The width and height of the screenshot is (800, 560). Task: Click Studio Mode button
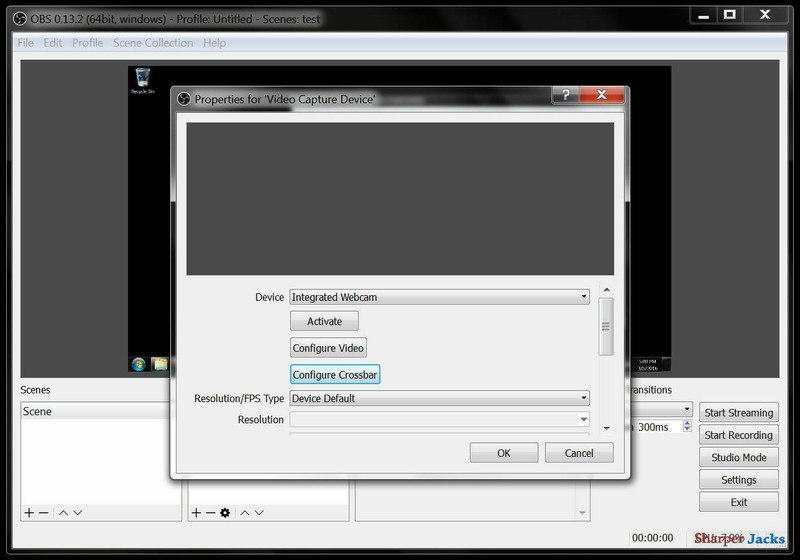(x=739, y=457)
